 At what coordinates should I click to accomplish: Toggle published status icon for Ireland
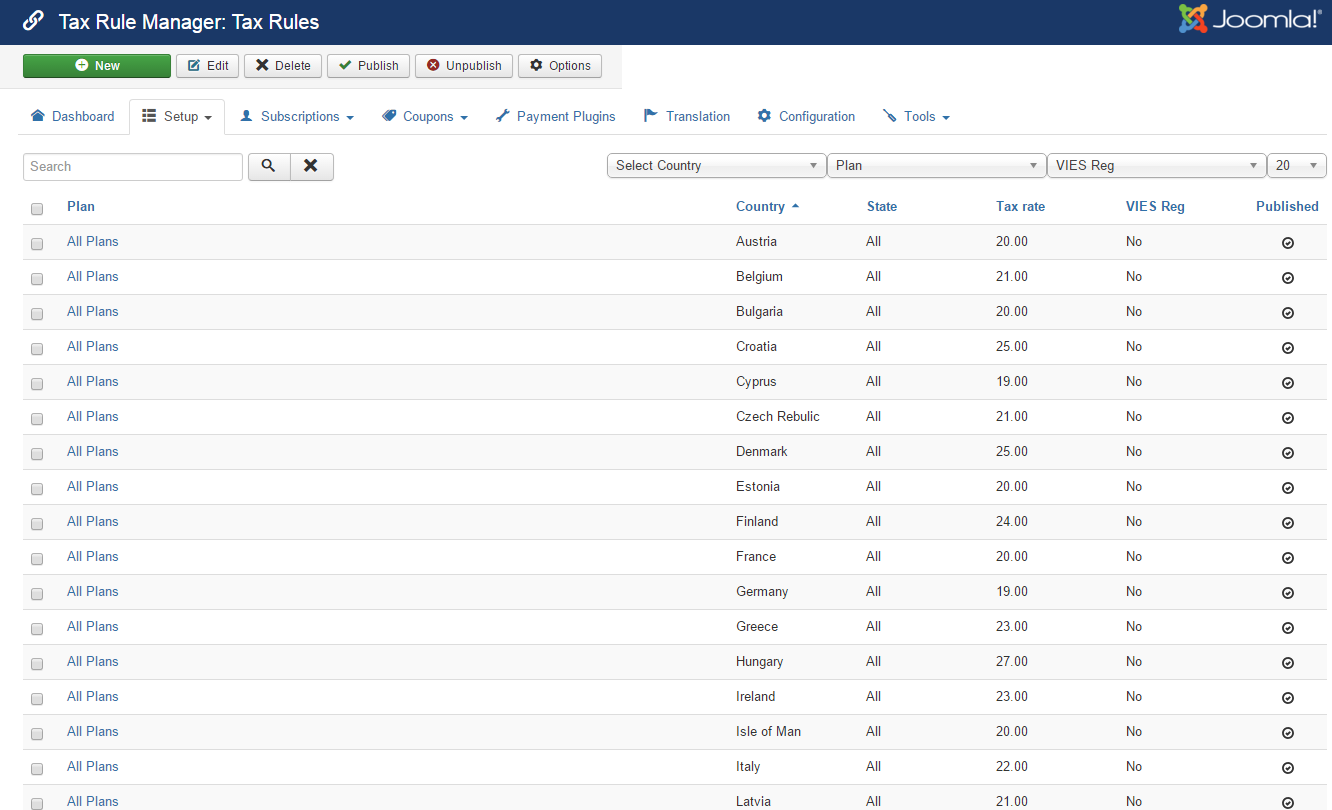coord(1288,698)
